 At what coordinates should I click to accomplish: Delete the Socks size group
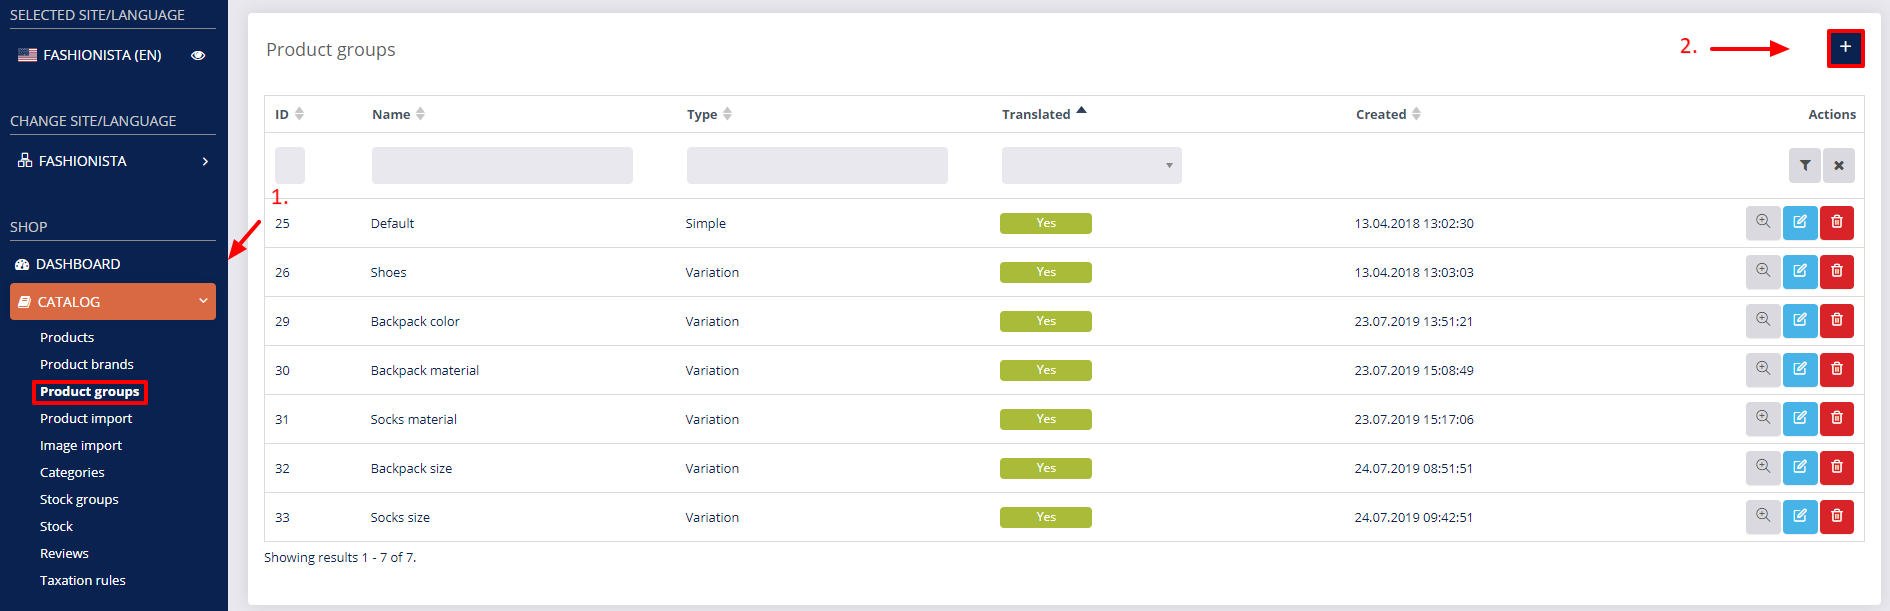(1837, 516)
